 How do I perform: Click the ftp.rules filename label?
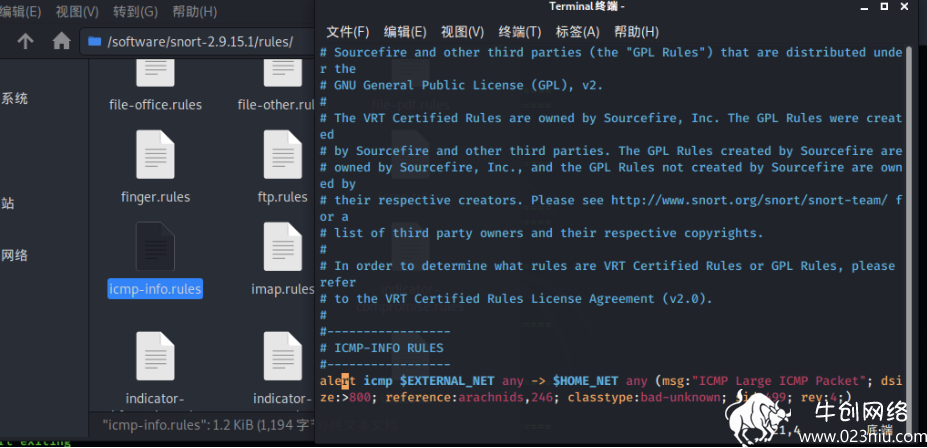coord(283,197)
